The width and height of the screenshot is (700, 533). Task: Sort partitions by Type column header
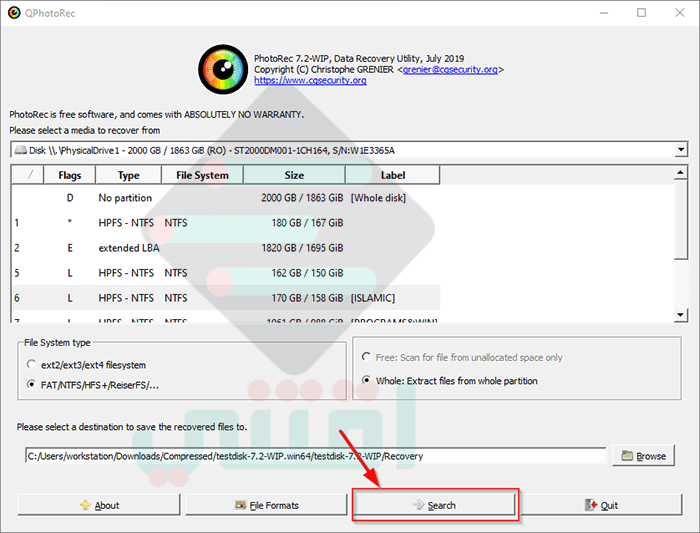[129, 175]
